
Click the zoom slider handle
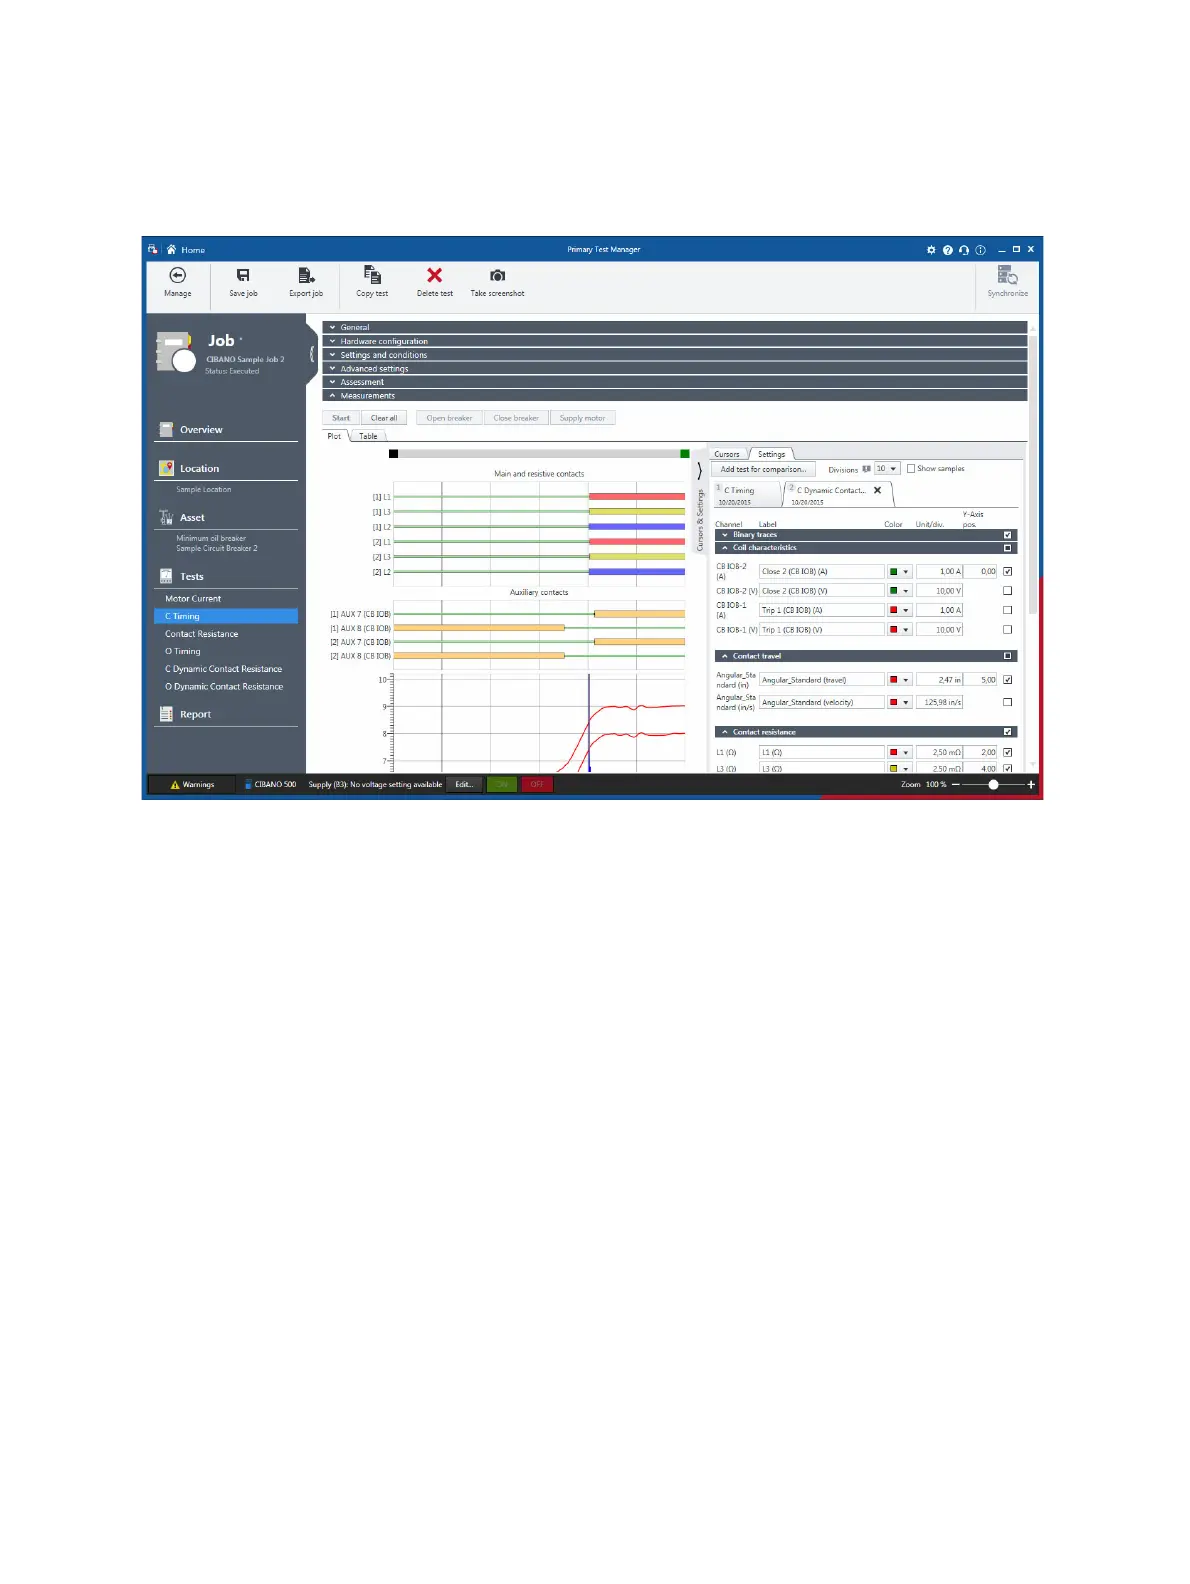tap(993, 785)
